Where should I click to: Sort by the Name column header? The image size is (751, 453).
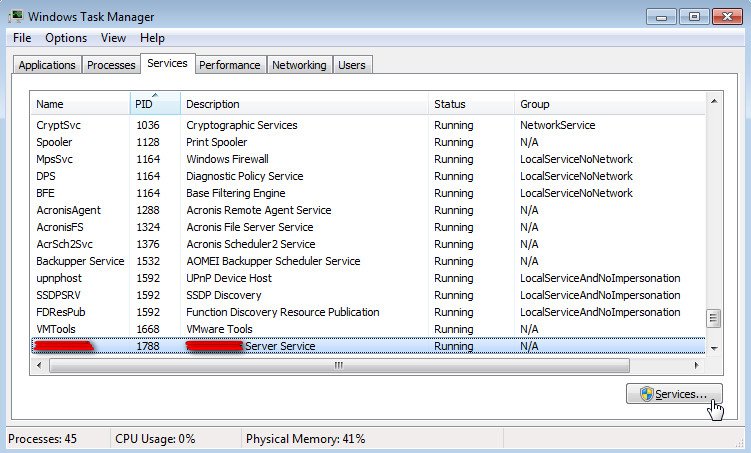pyautogui.click(x=80, y=104)
